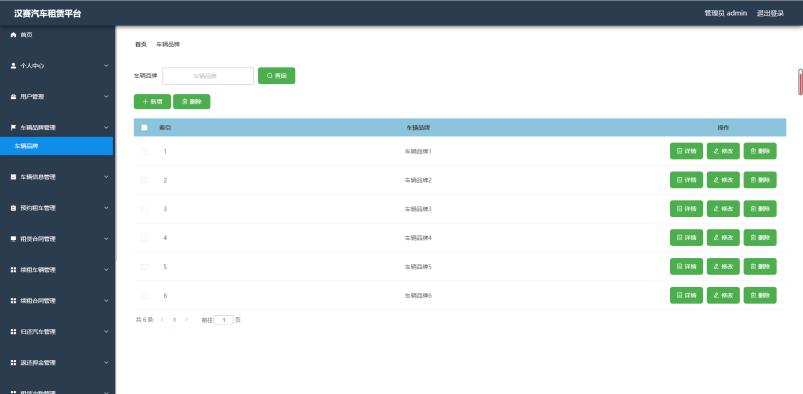The width and height of the screenshot is (803, 394).
Task: Expand the 租赁合同管理 menu chevron
Action: (106, 239)
